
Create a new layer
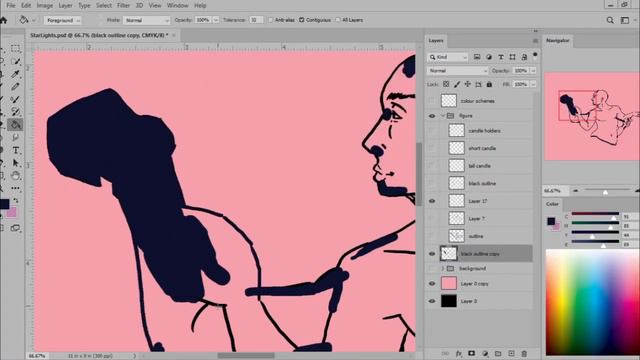click(511, 353)
